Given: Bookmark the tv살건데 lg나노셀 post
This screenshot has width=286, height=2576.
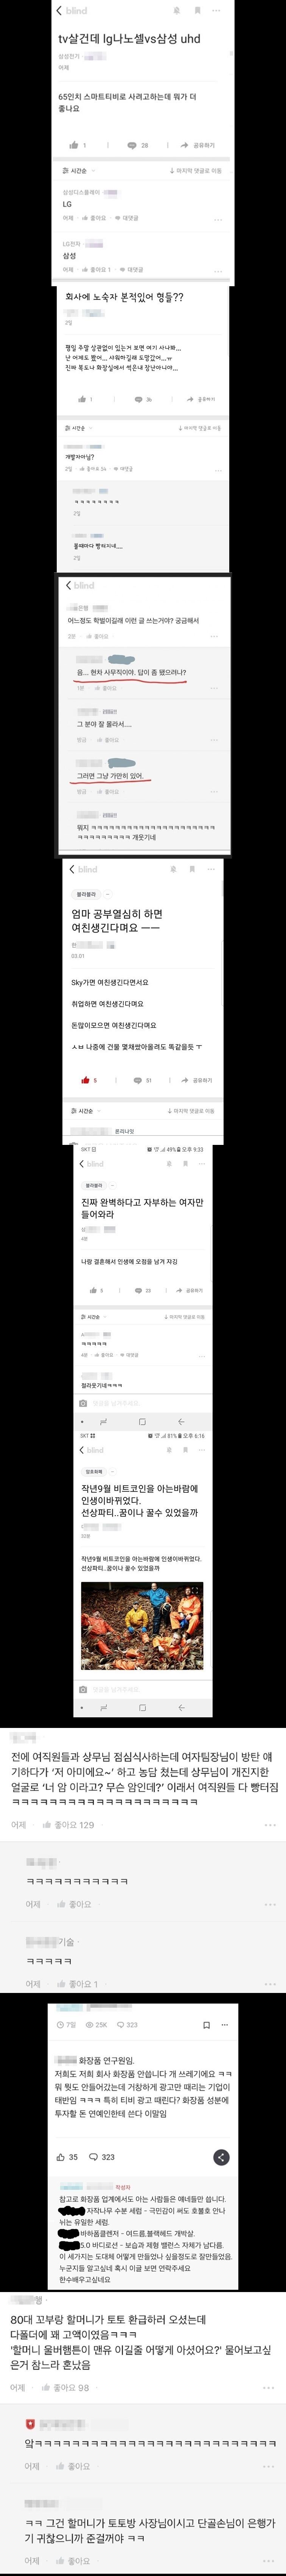Looking at the screenshot, I should (x=198, y=11).
